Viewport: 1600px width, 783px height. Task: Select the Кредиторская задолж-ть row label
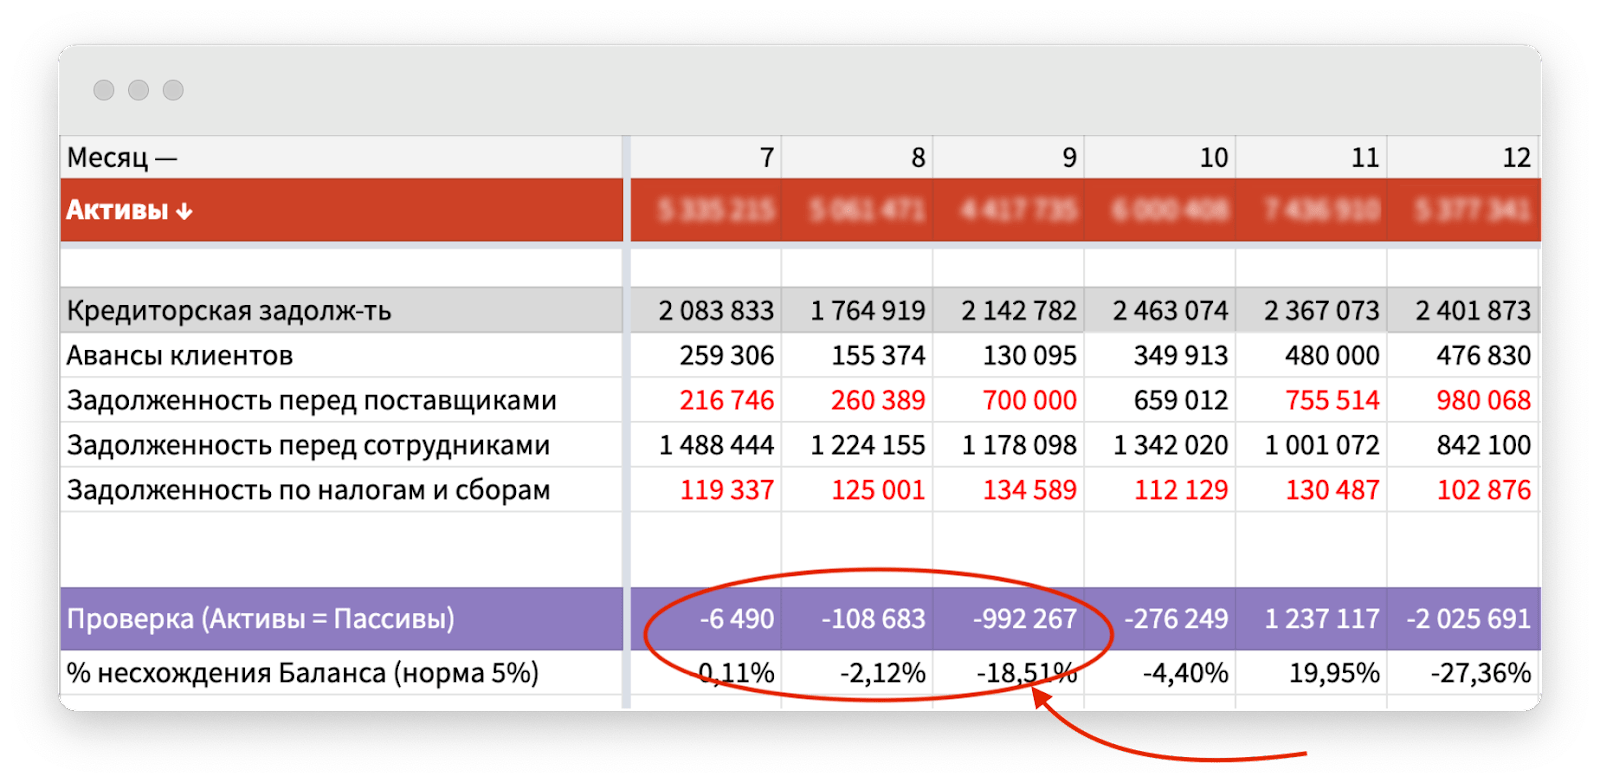click(x=228, y=311)
